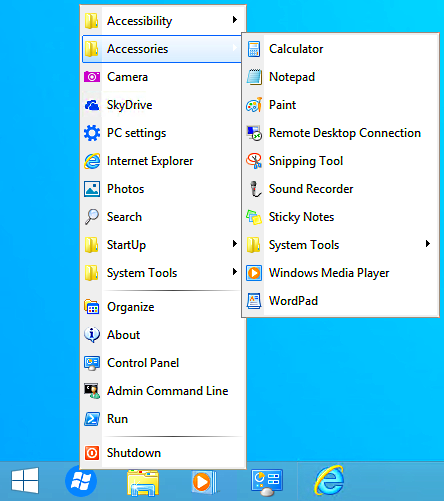Screen dimensions: 444x501
Task: Click Windows Media Player taskbar icon
Action: pyautogui.click(x=204, y=481)
